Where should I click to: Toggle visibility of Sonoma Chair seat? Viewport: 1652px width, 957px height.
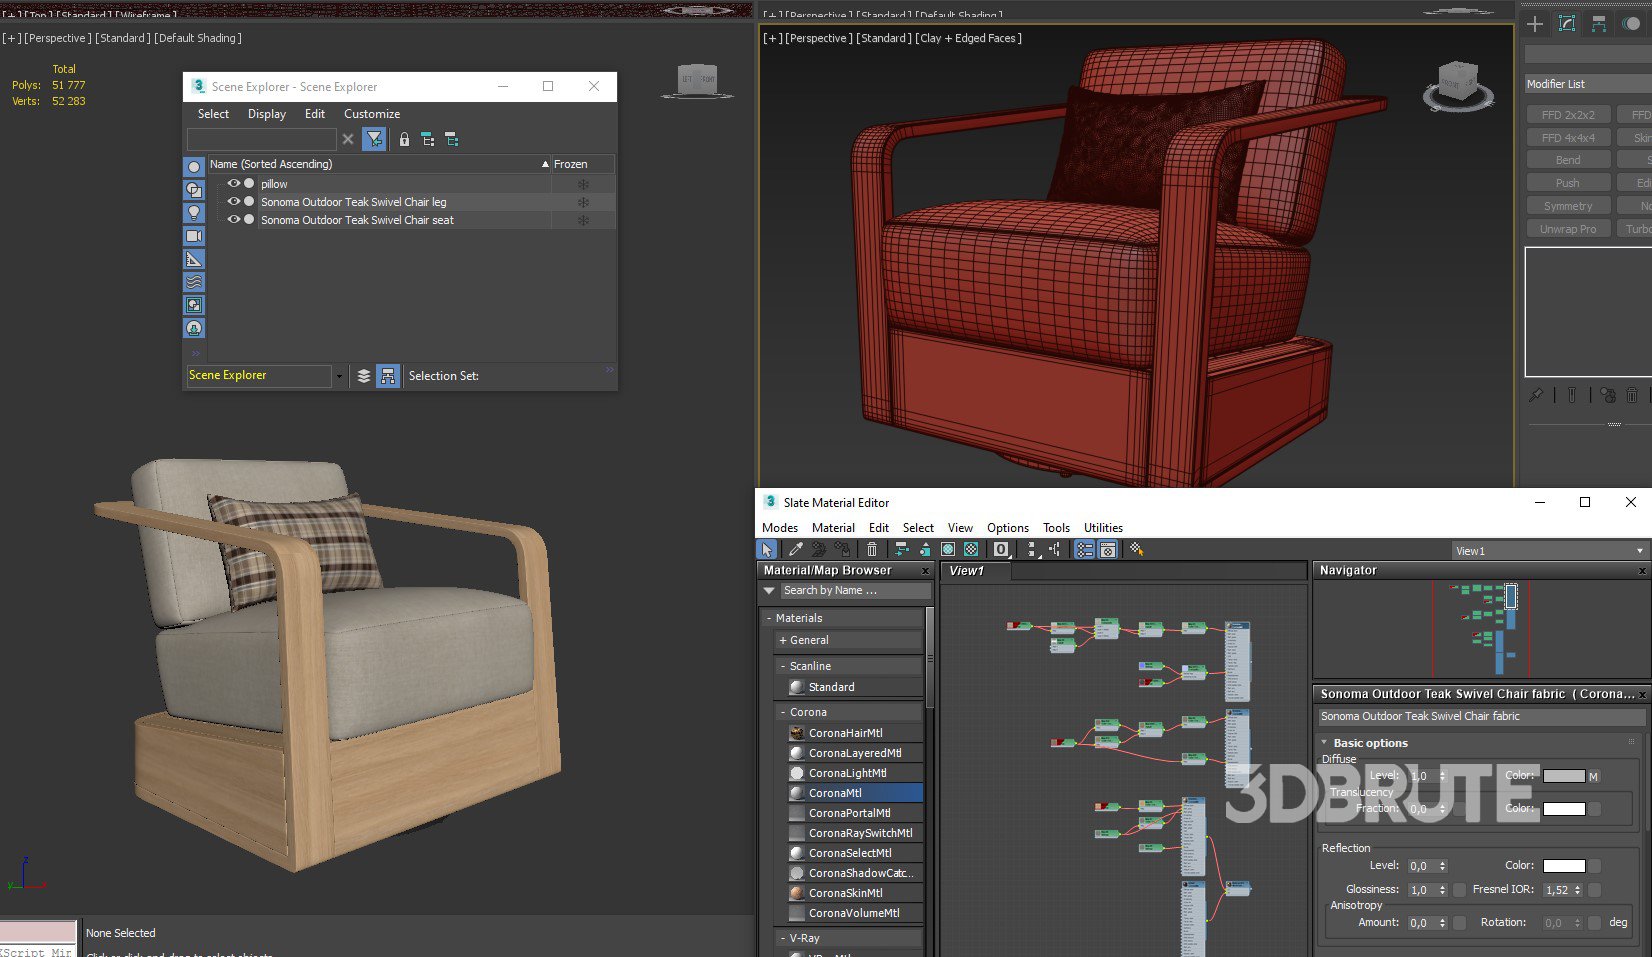234,220
